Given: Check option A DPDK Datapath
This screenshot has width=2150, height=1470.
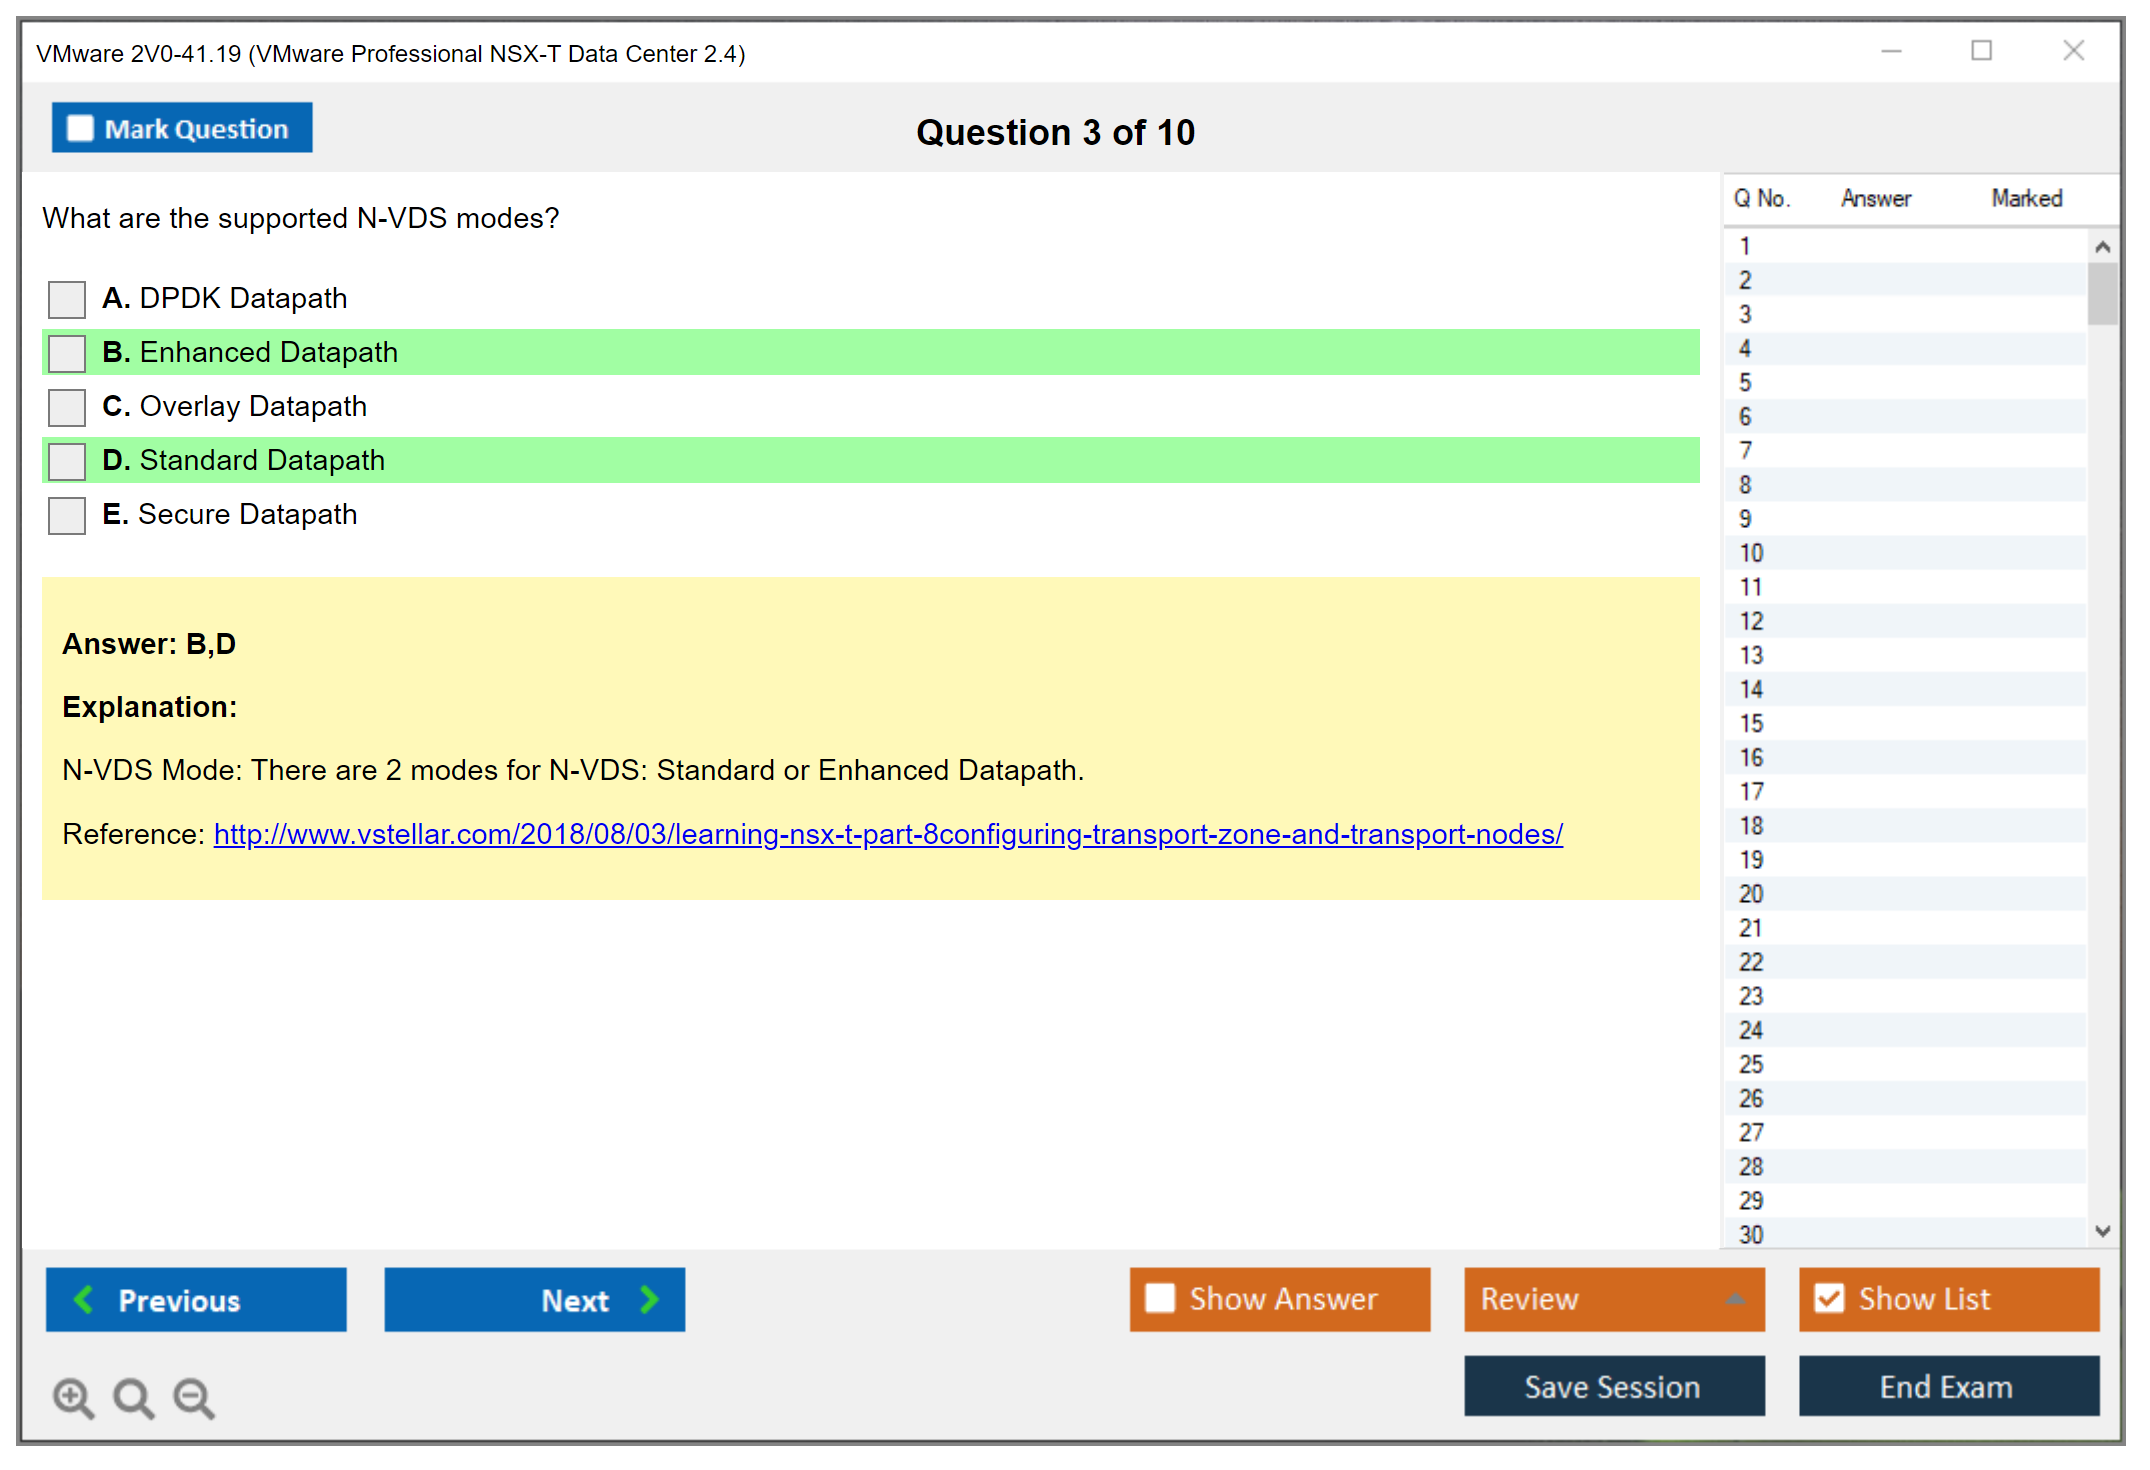Looking at the screenshot, I should click(67, 299).
